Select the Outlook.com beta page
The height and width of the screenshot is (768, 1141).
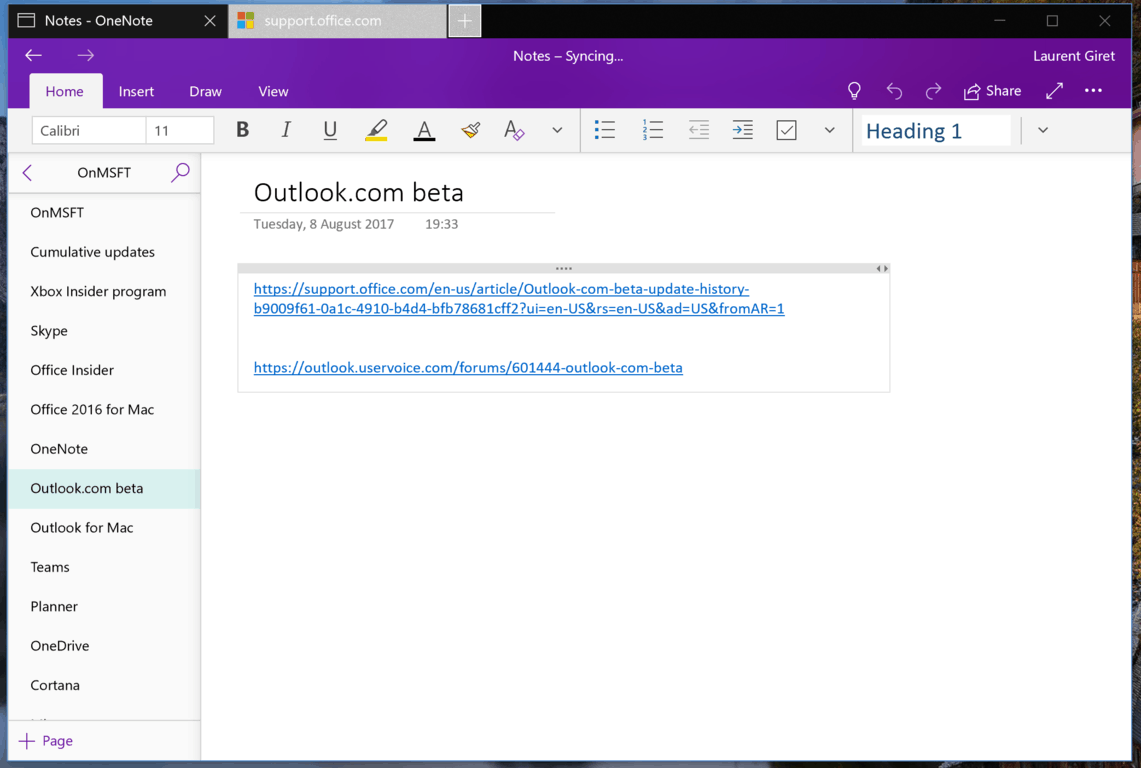104,488
